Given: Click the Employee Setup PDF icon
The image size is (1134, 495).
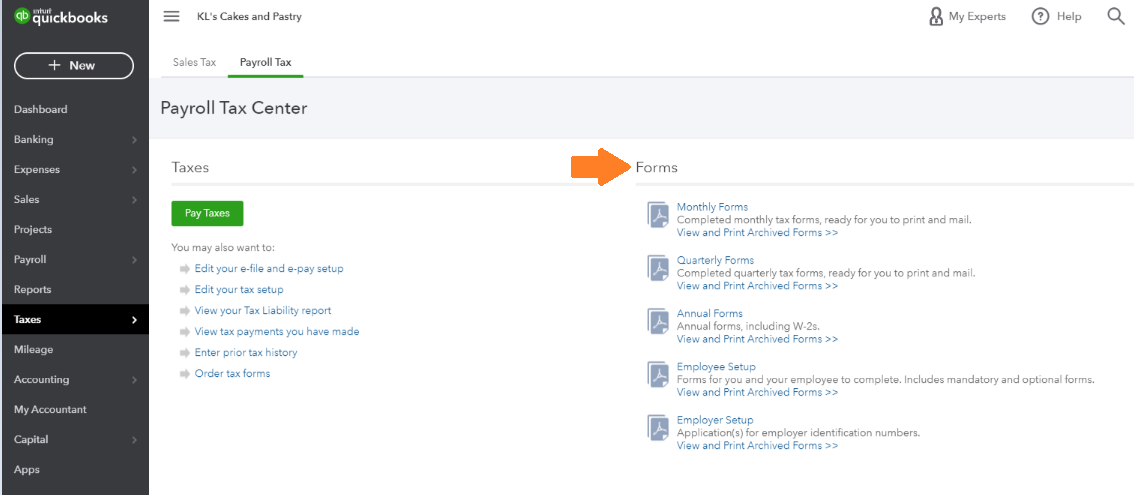Looking at the screenshot, I should coord(658,375).
